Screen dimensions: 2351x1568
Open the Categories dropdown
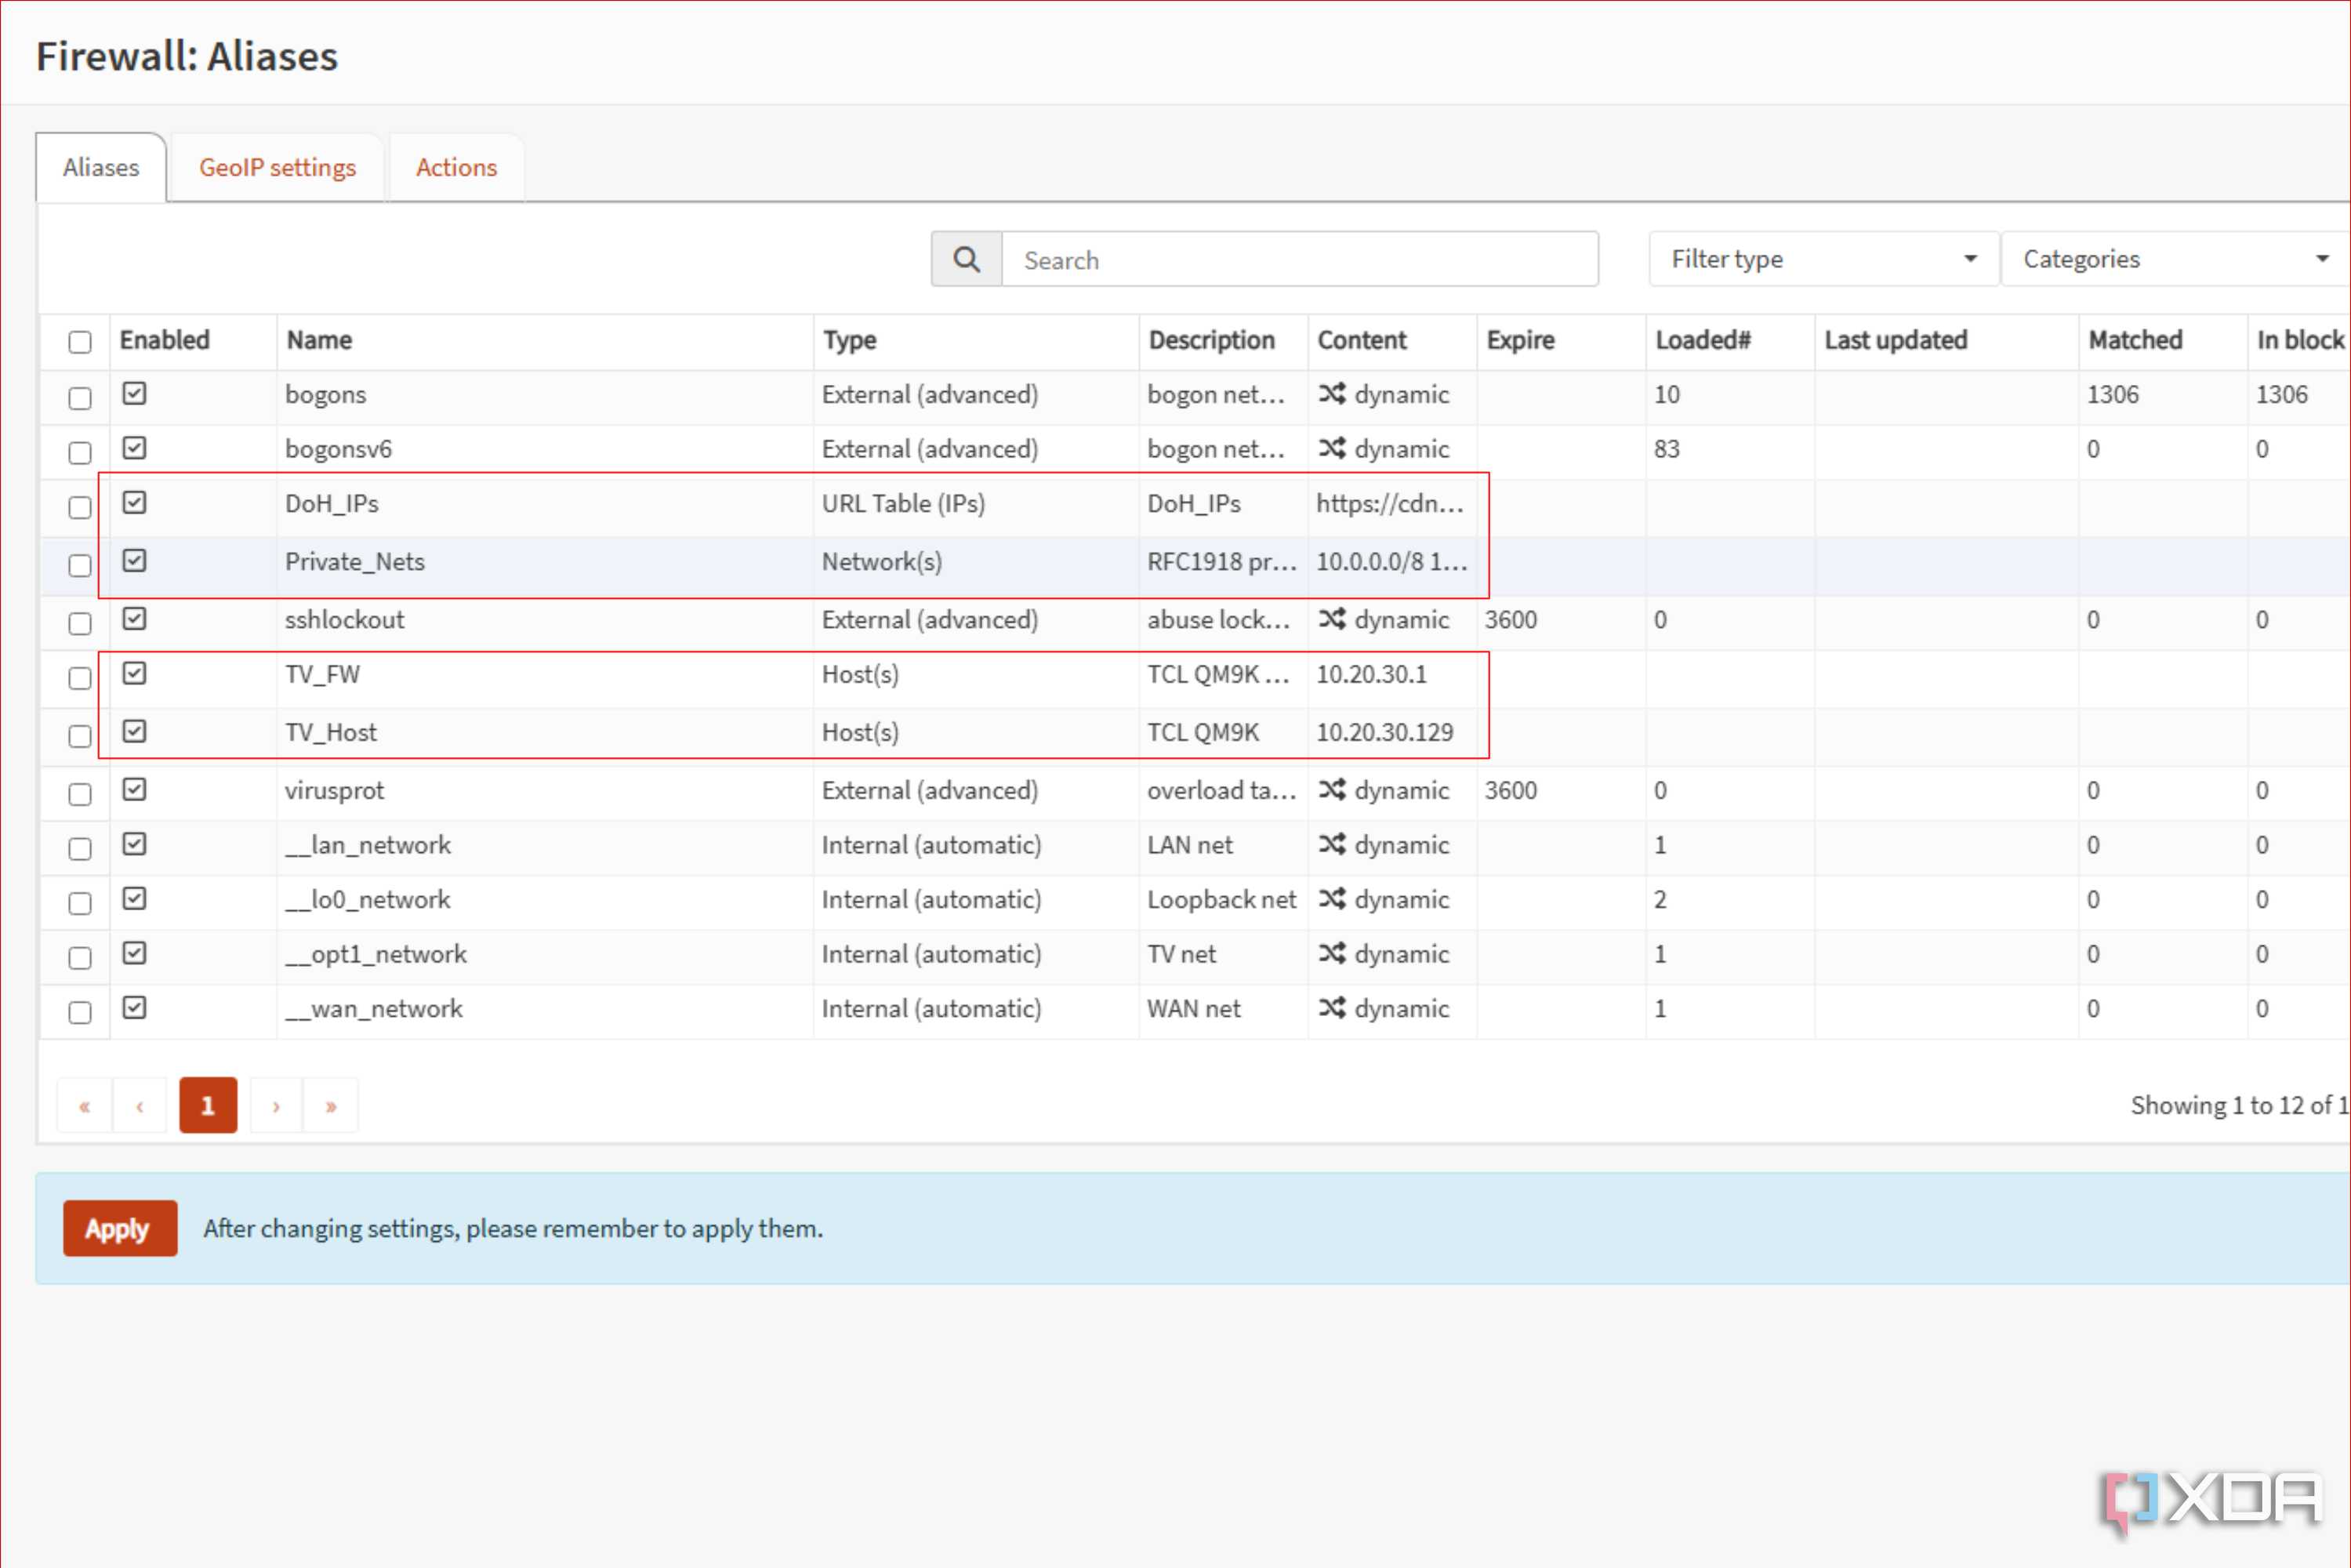click(2176, 259)
